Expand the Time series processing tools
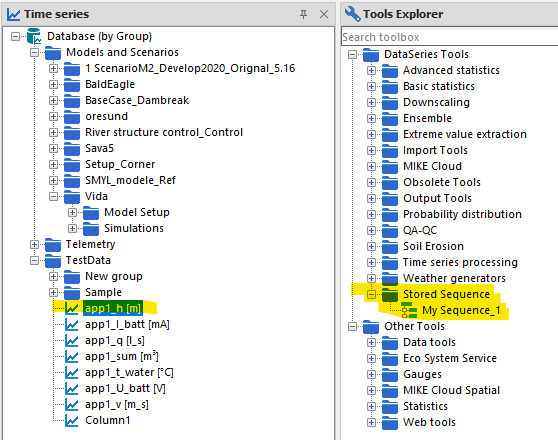This screenshot has width=558, height=440. [x=371, y=263]
